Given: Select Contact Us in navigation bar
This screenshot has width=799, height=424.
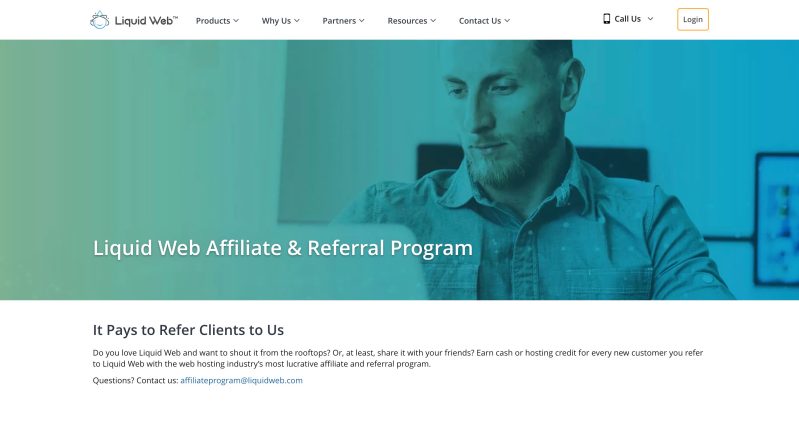Looking at the screenshot, I should coord(480,21).
